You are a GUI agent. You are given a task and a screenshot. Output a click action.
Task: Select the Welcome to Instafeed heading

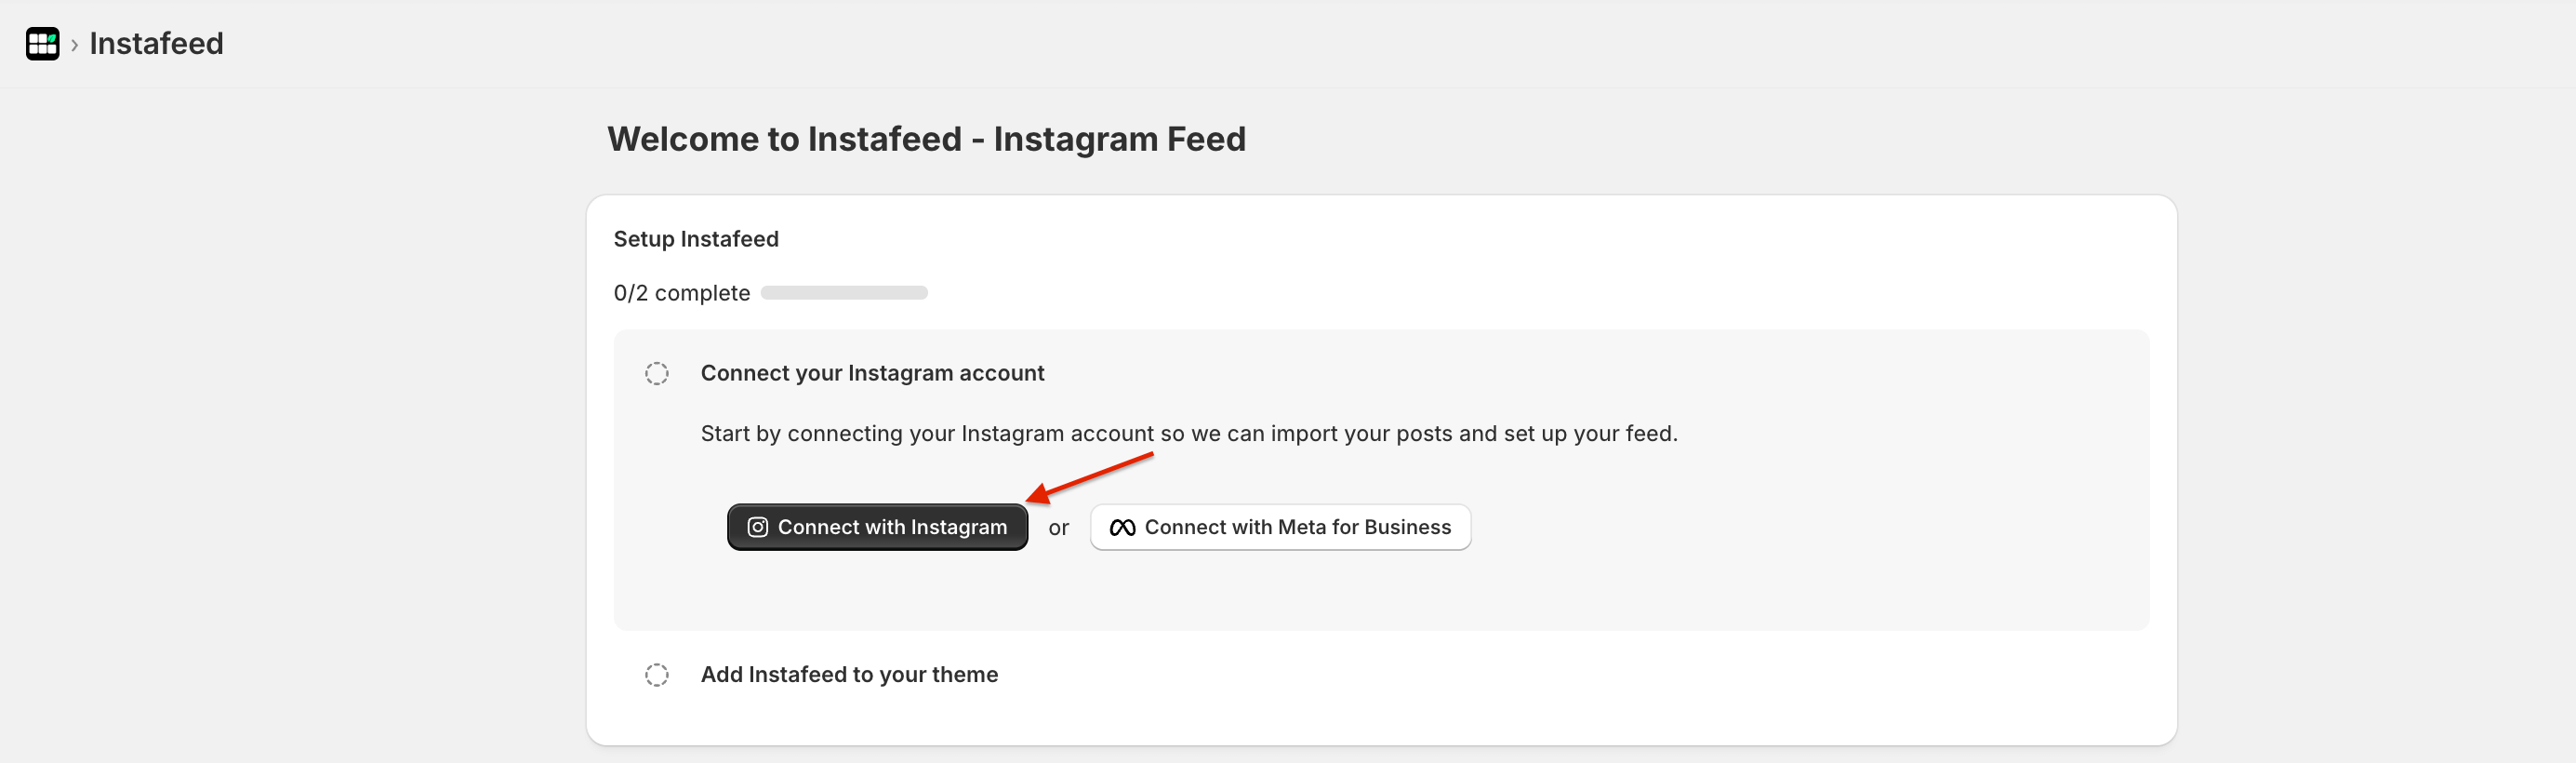[927, 139]
